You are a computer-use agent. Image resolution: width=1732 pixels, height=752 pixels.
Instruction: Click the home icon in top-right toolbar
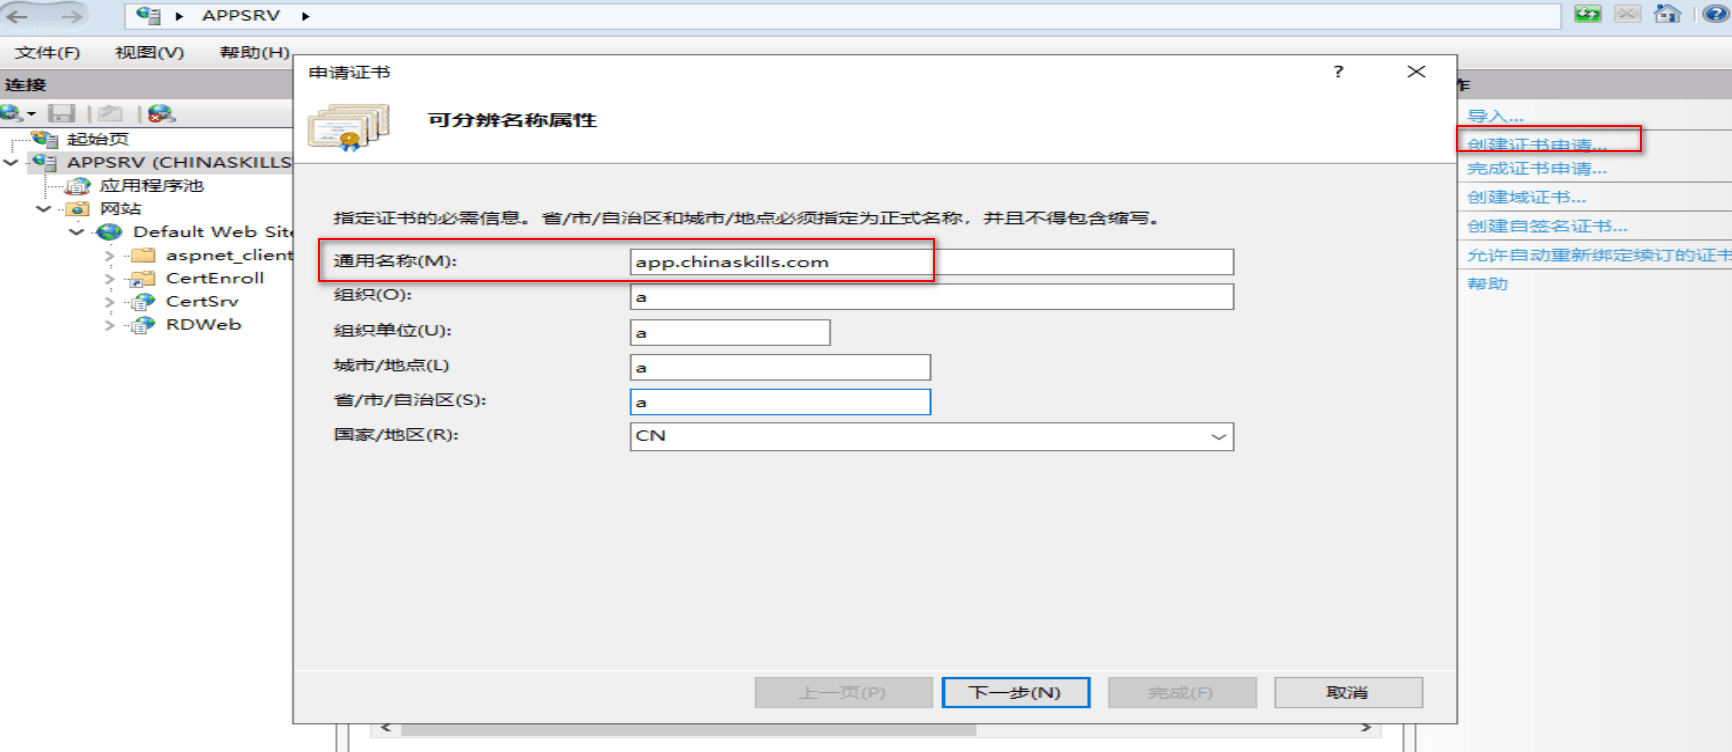pos(1667,14)
